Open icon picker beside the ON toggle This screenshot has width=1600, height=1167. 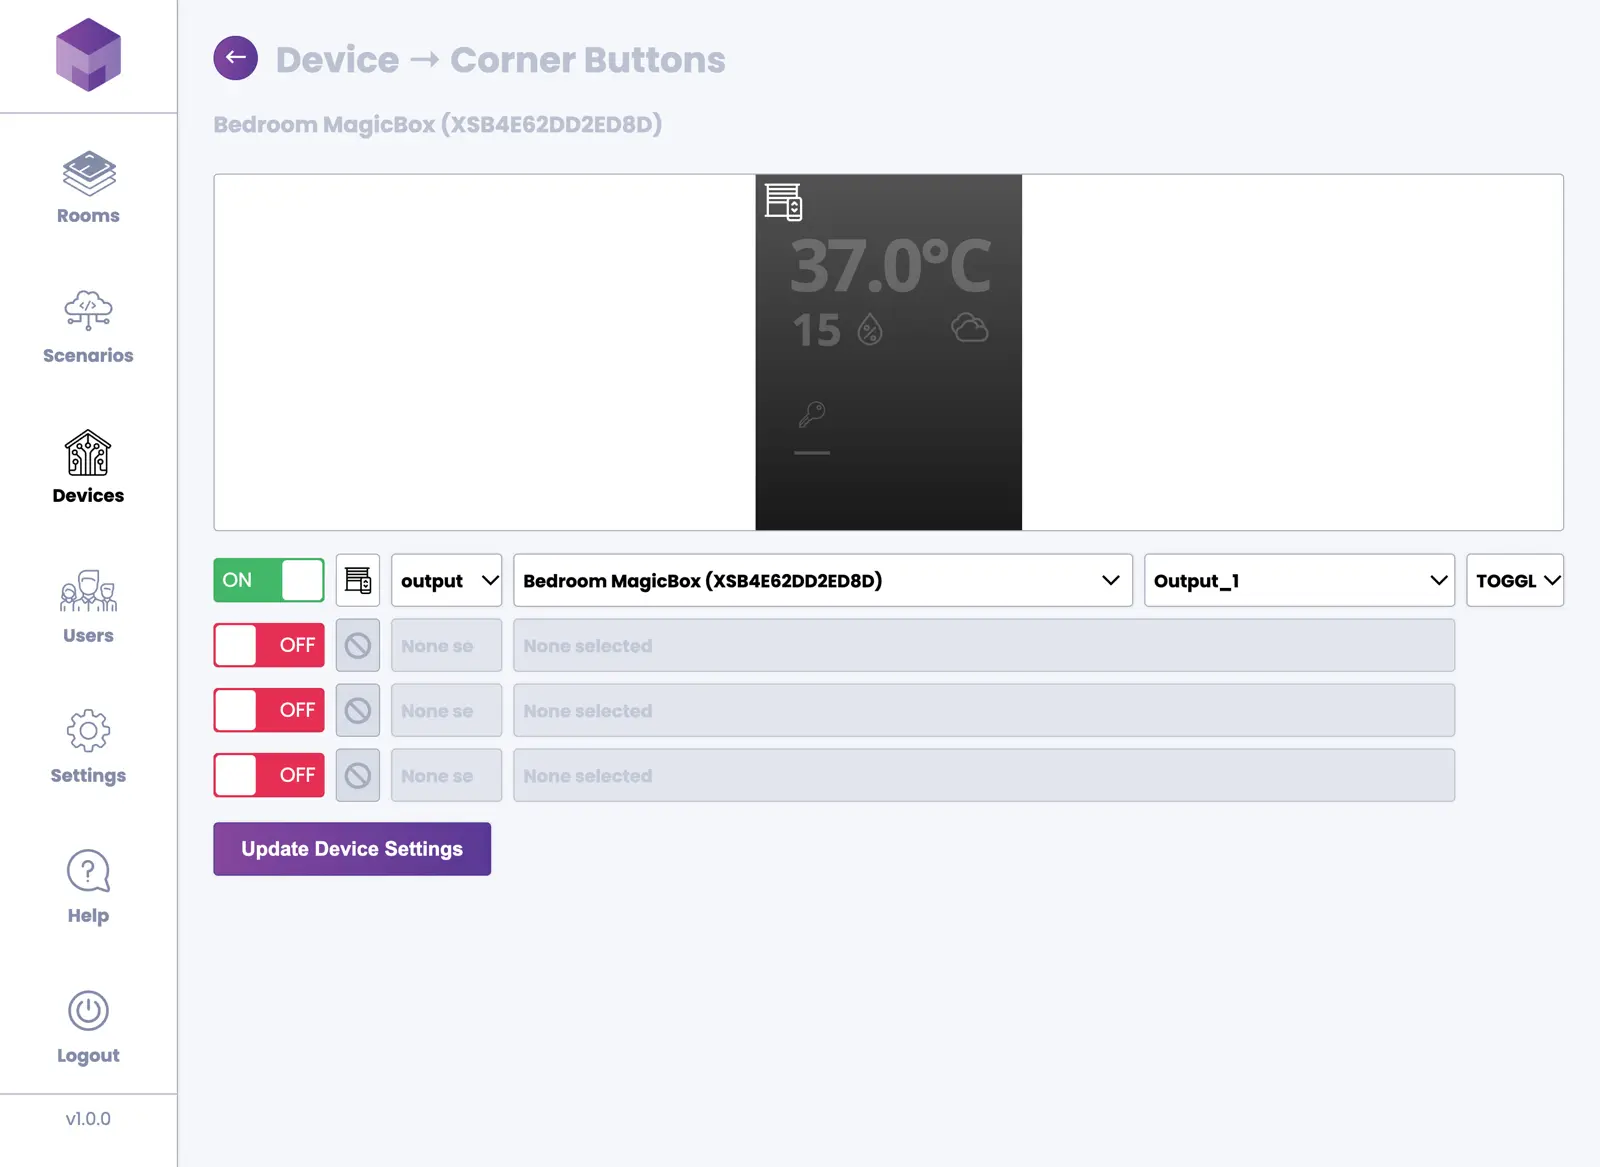click(x=358, y=580)
